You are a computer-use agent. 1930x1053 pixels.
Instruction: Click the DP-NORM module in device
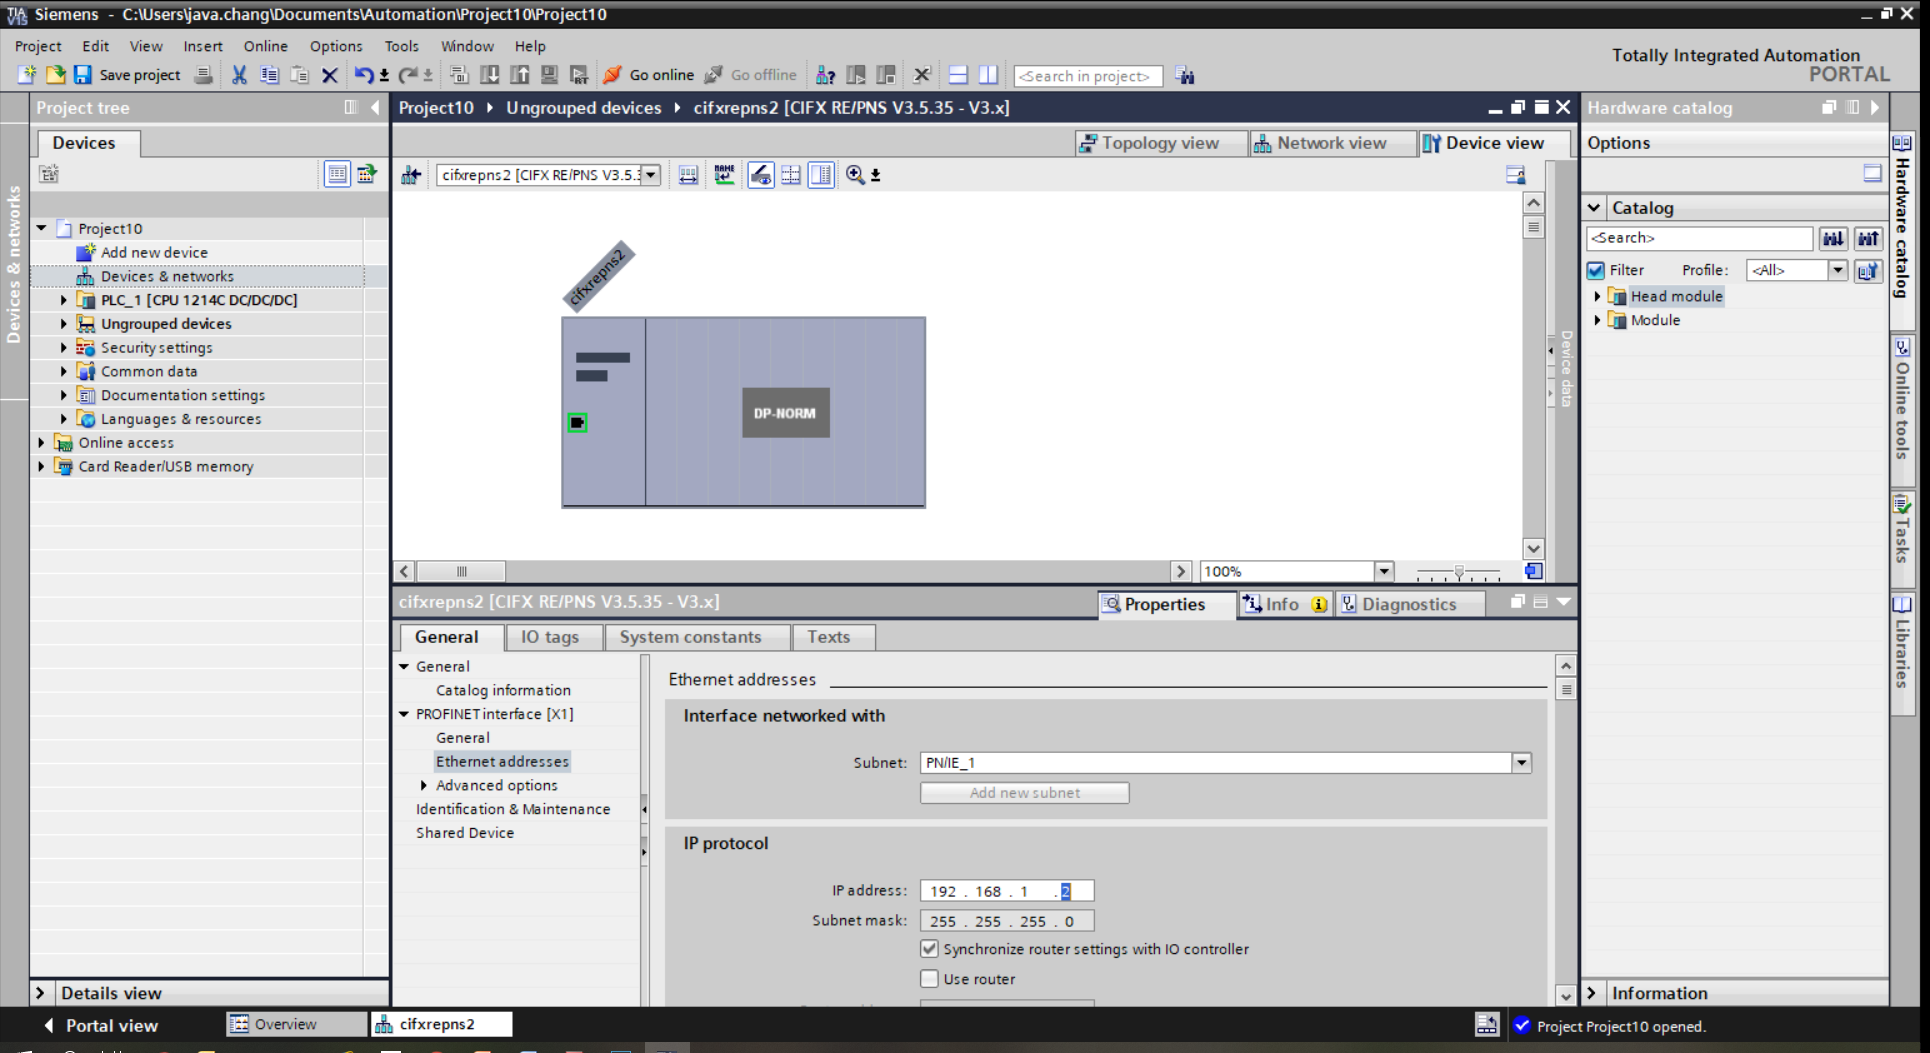point(785,412)
